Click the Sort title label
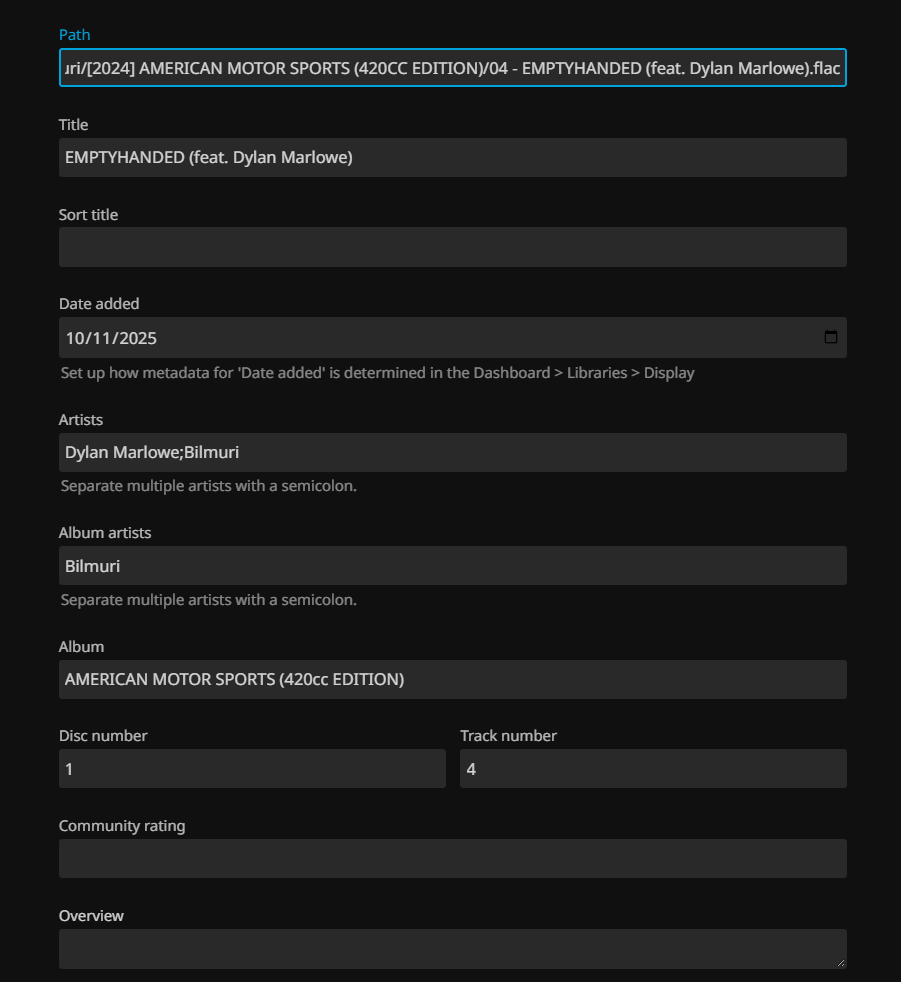The width and height of the screenshot is (901, 982). pyautogui.click(x=88, y=215)
